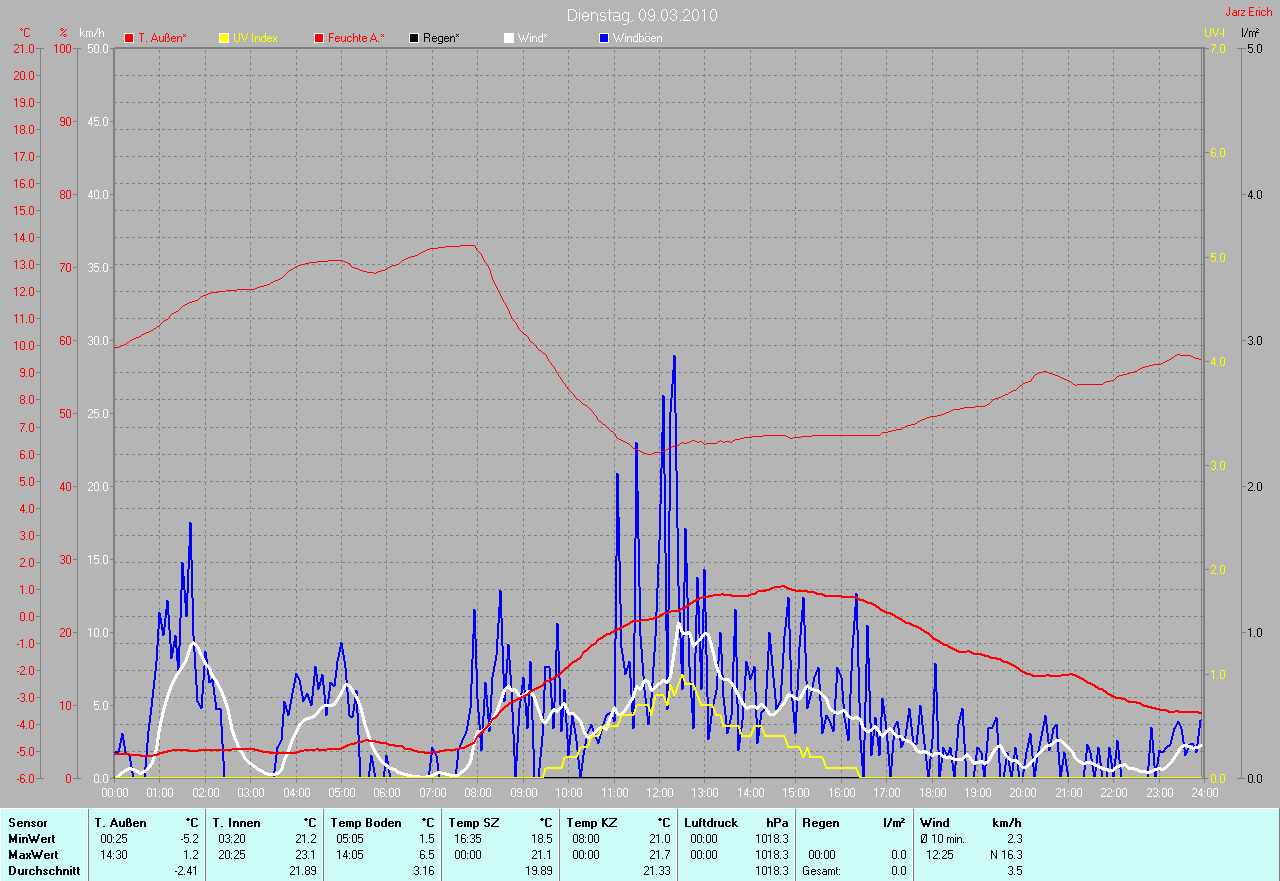This screenshot has height=881, width=1280.
Task: Click the 06:00 time axis marker
Action: pos(387,792)
